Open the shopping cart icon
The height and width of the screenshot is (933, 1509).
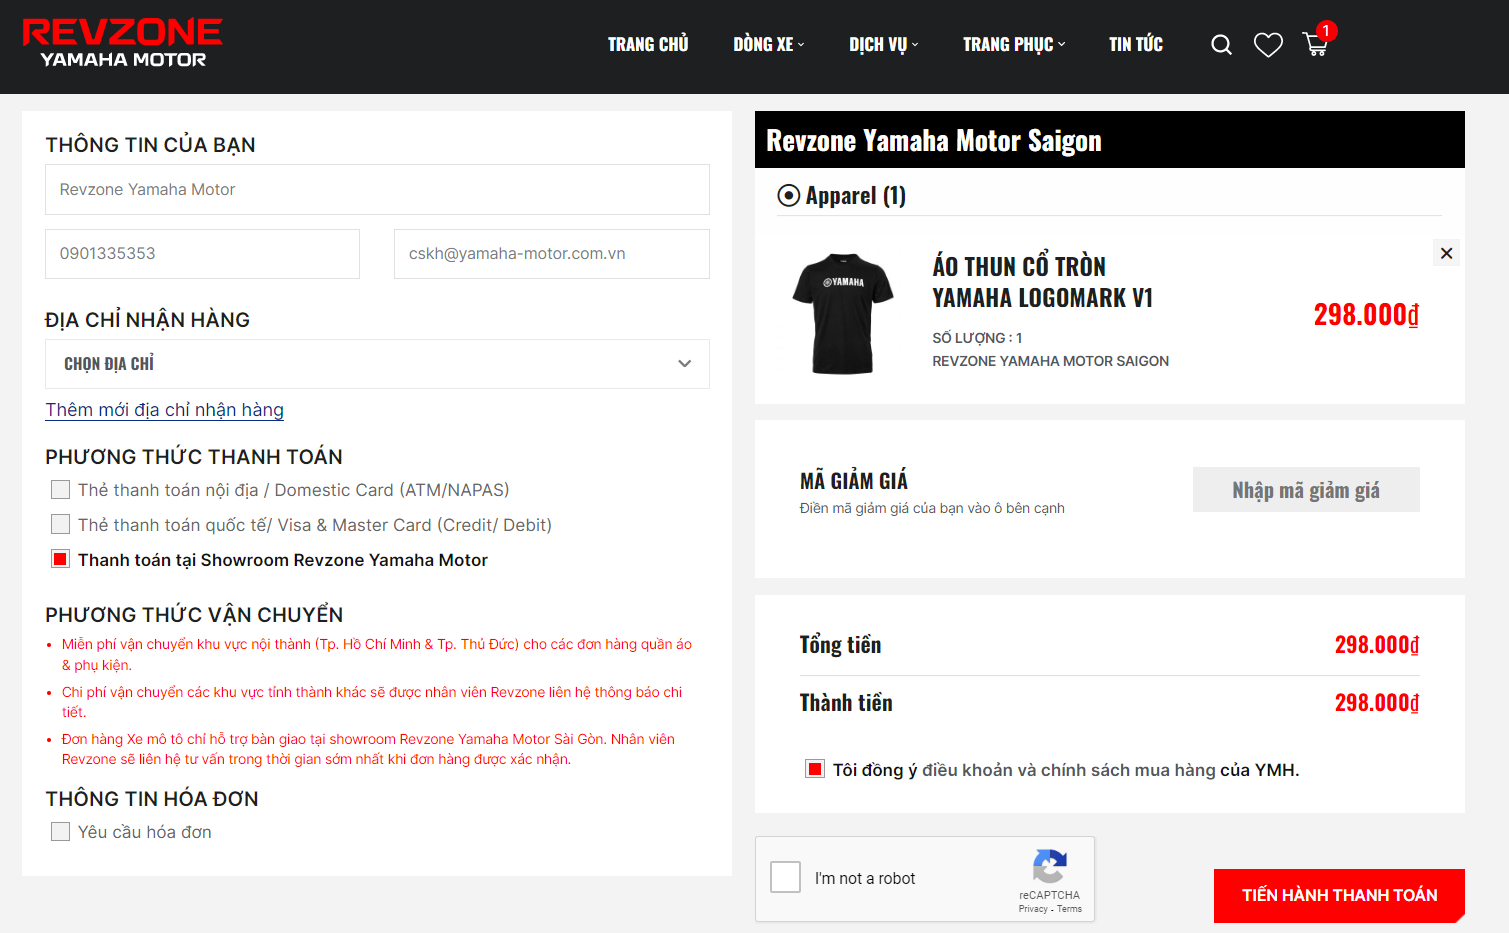[1315, 45]
